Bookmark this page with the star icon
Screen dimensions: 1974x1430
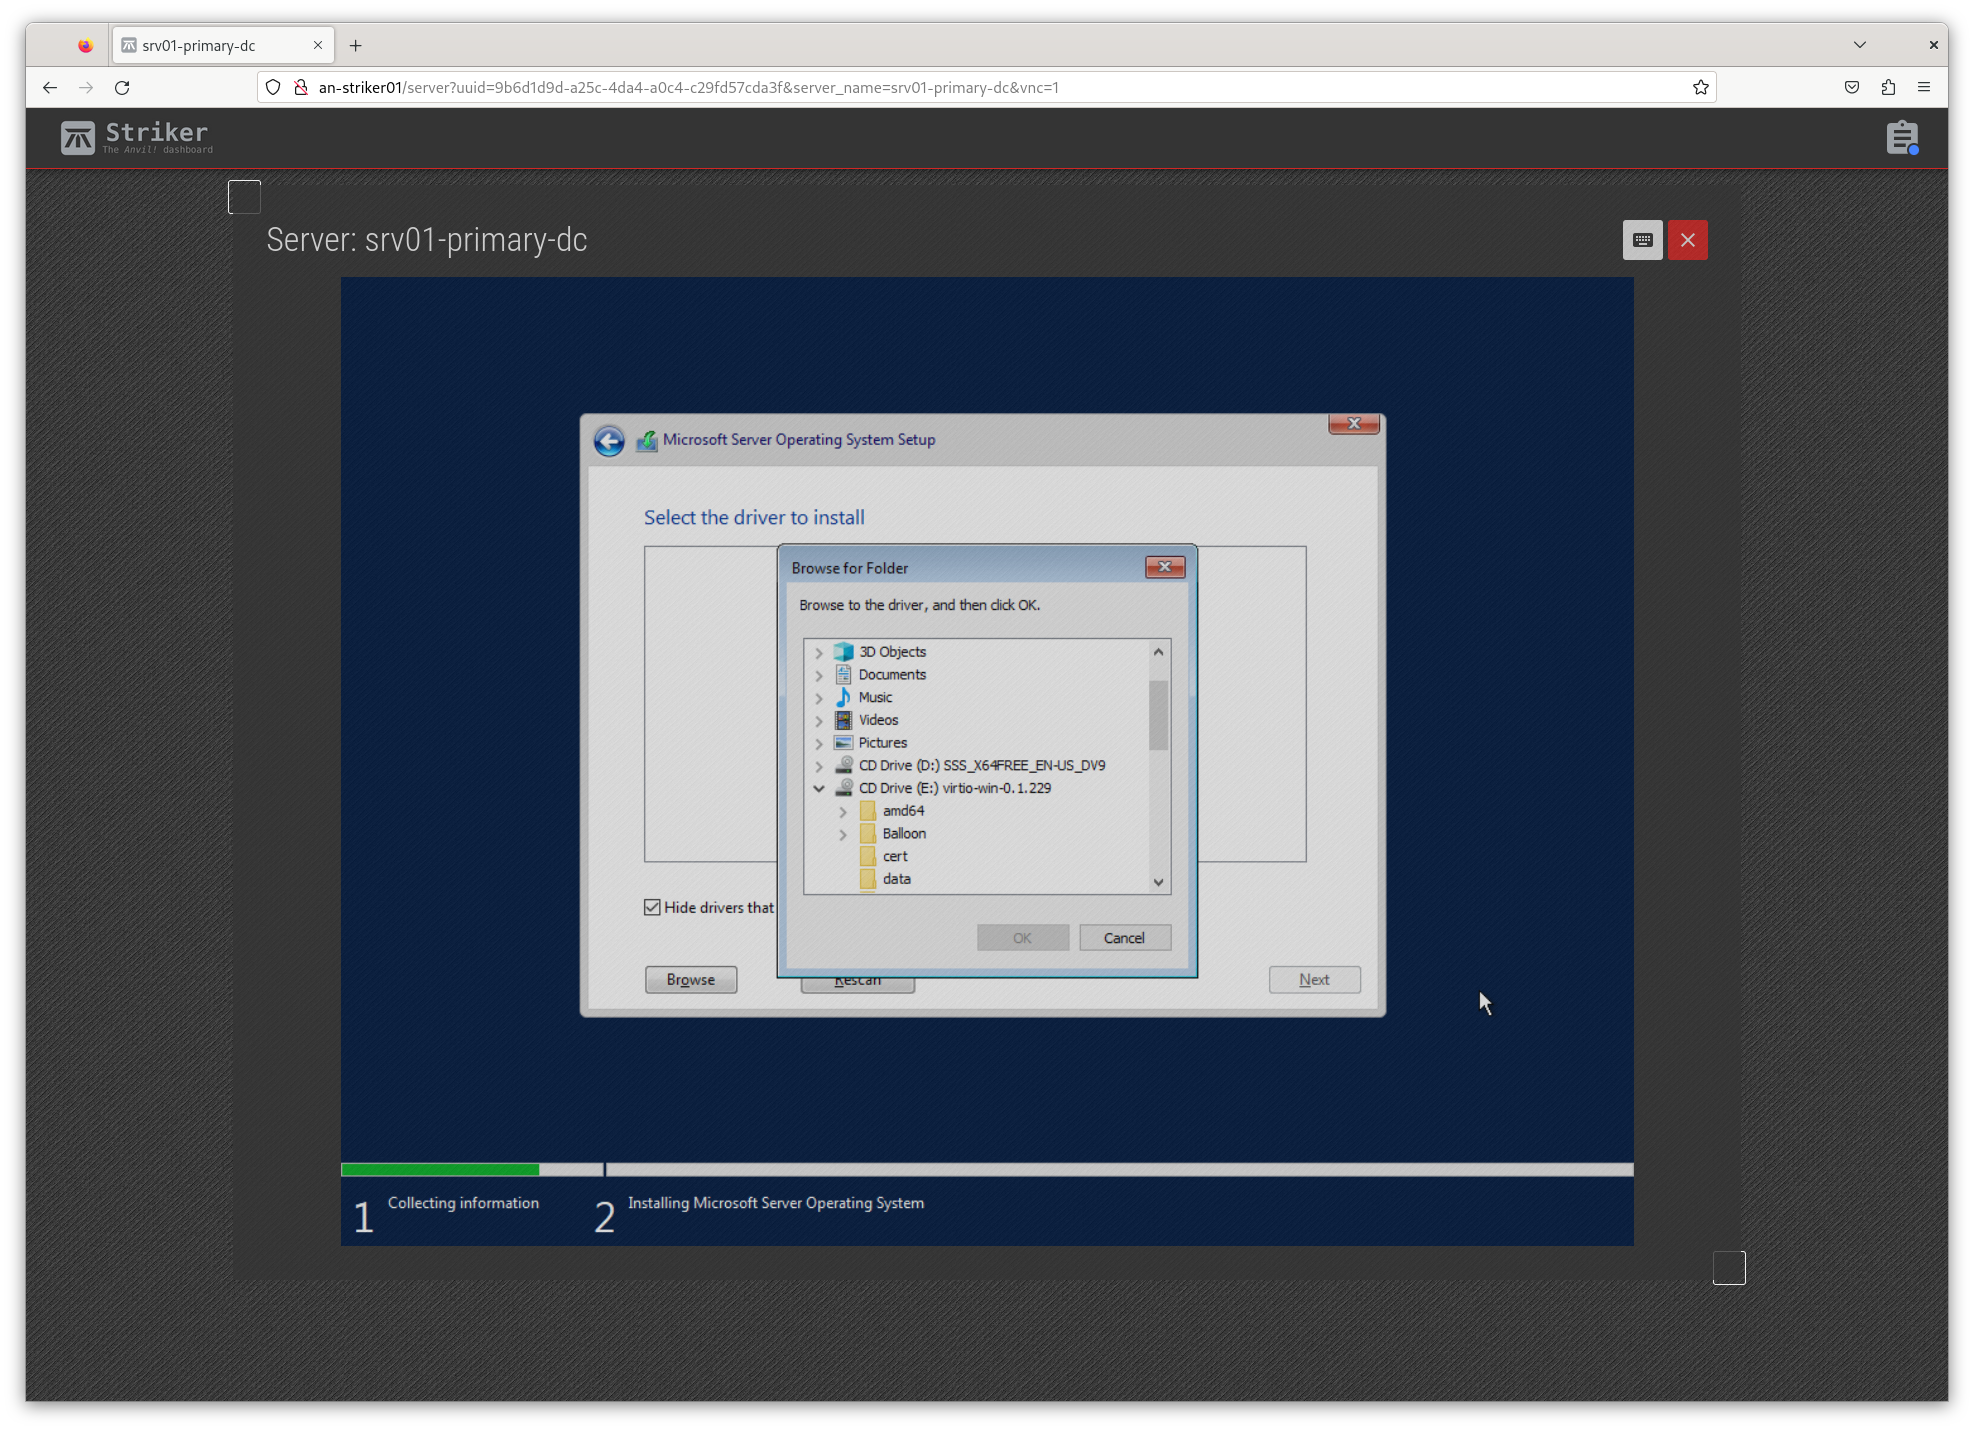[1700, 88]
